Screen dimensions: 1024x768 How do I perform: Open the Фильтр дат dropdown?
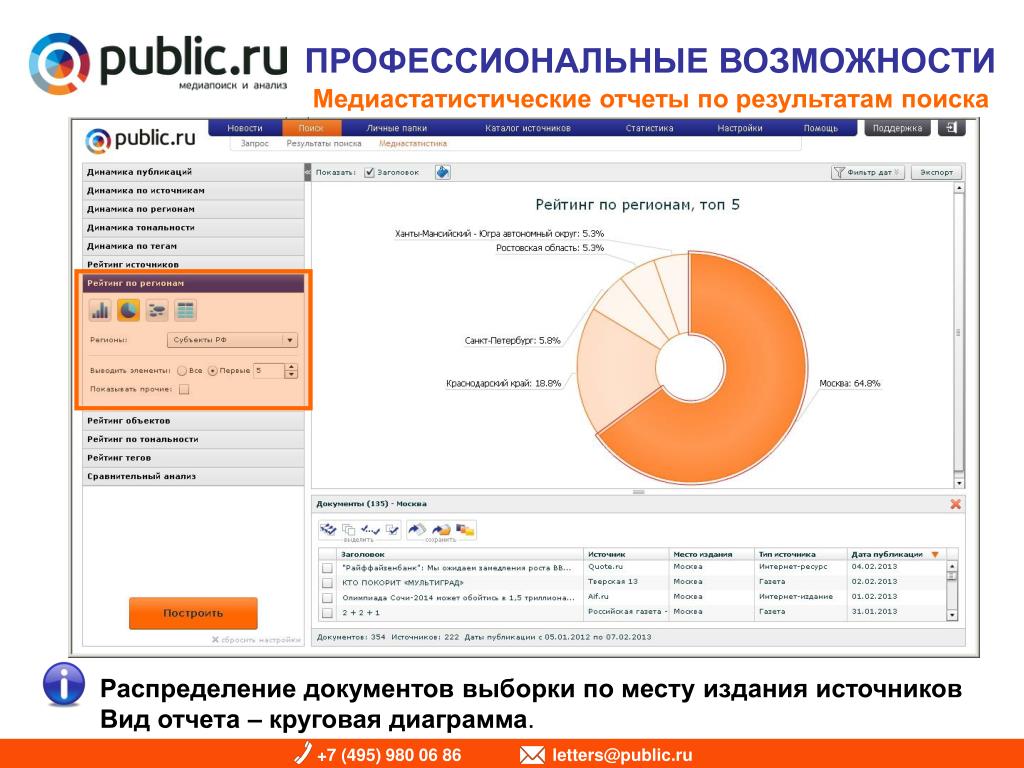click(868, 172)
